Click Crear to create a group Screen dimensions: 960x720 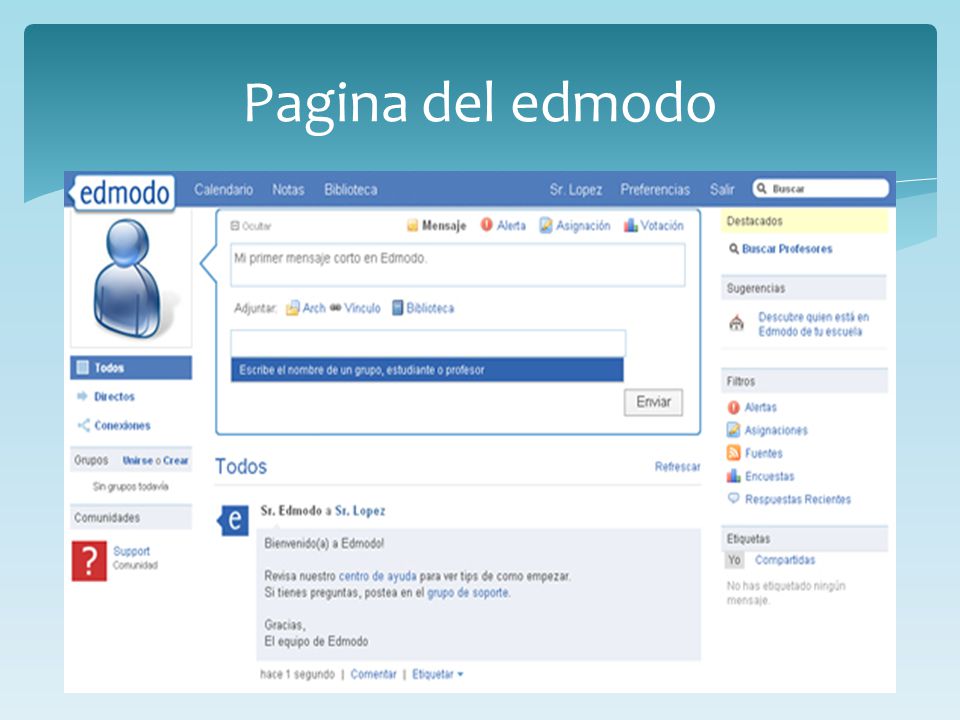click(x=176, y=460)
